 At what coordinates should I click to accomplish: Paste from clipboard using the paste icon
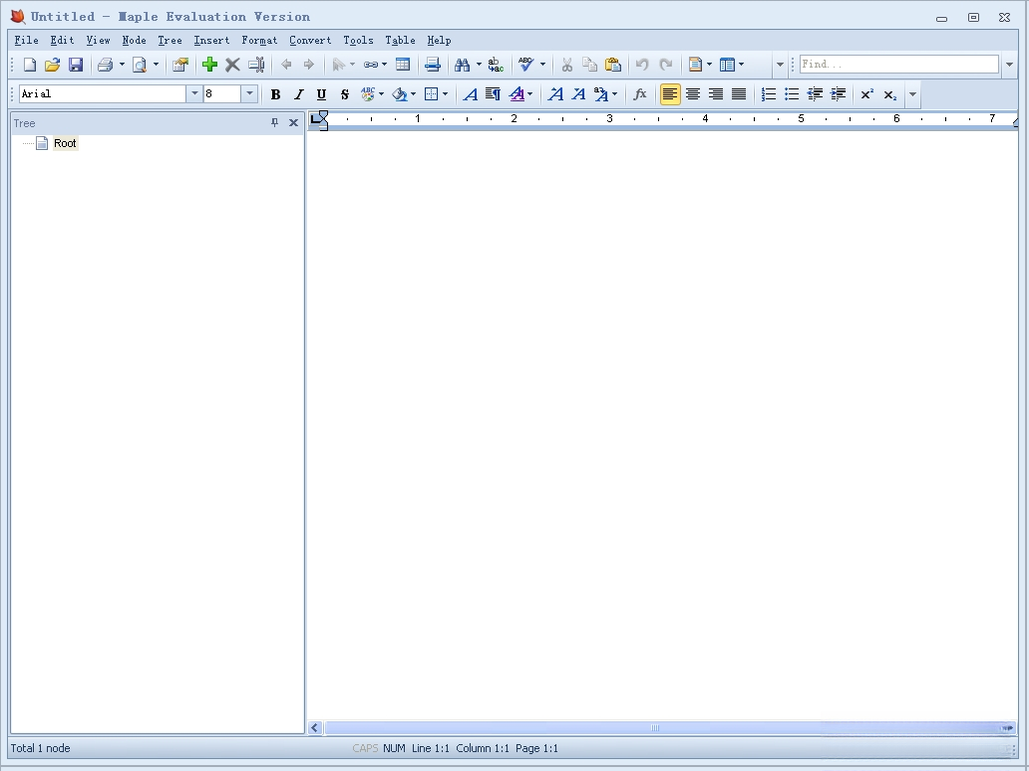(613, 64)
